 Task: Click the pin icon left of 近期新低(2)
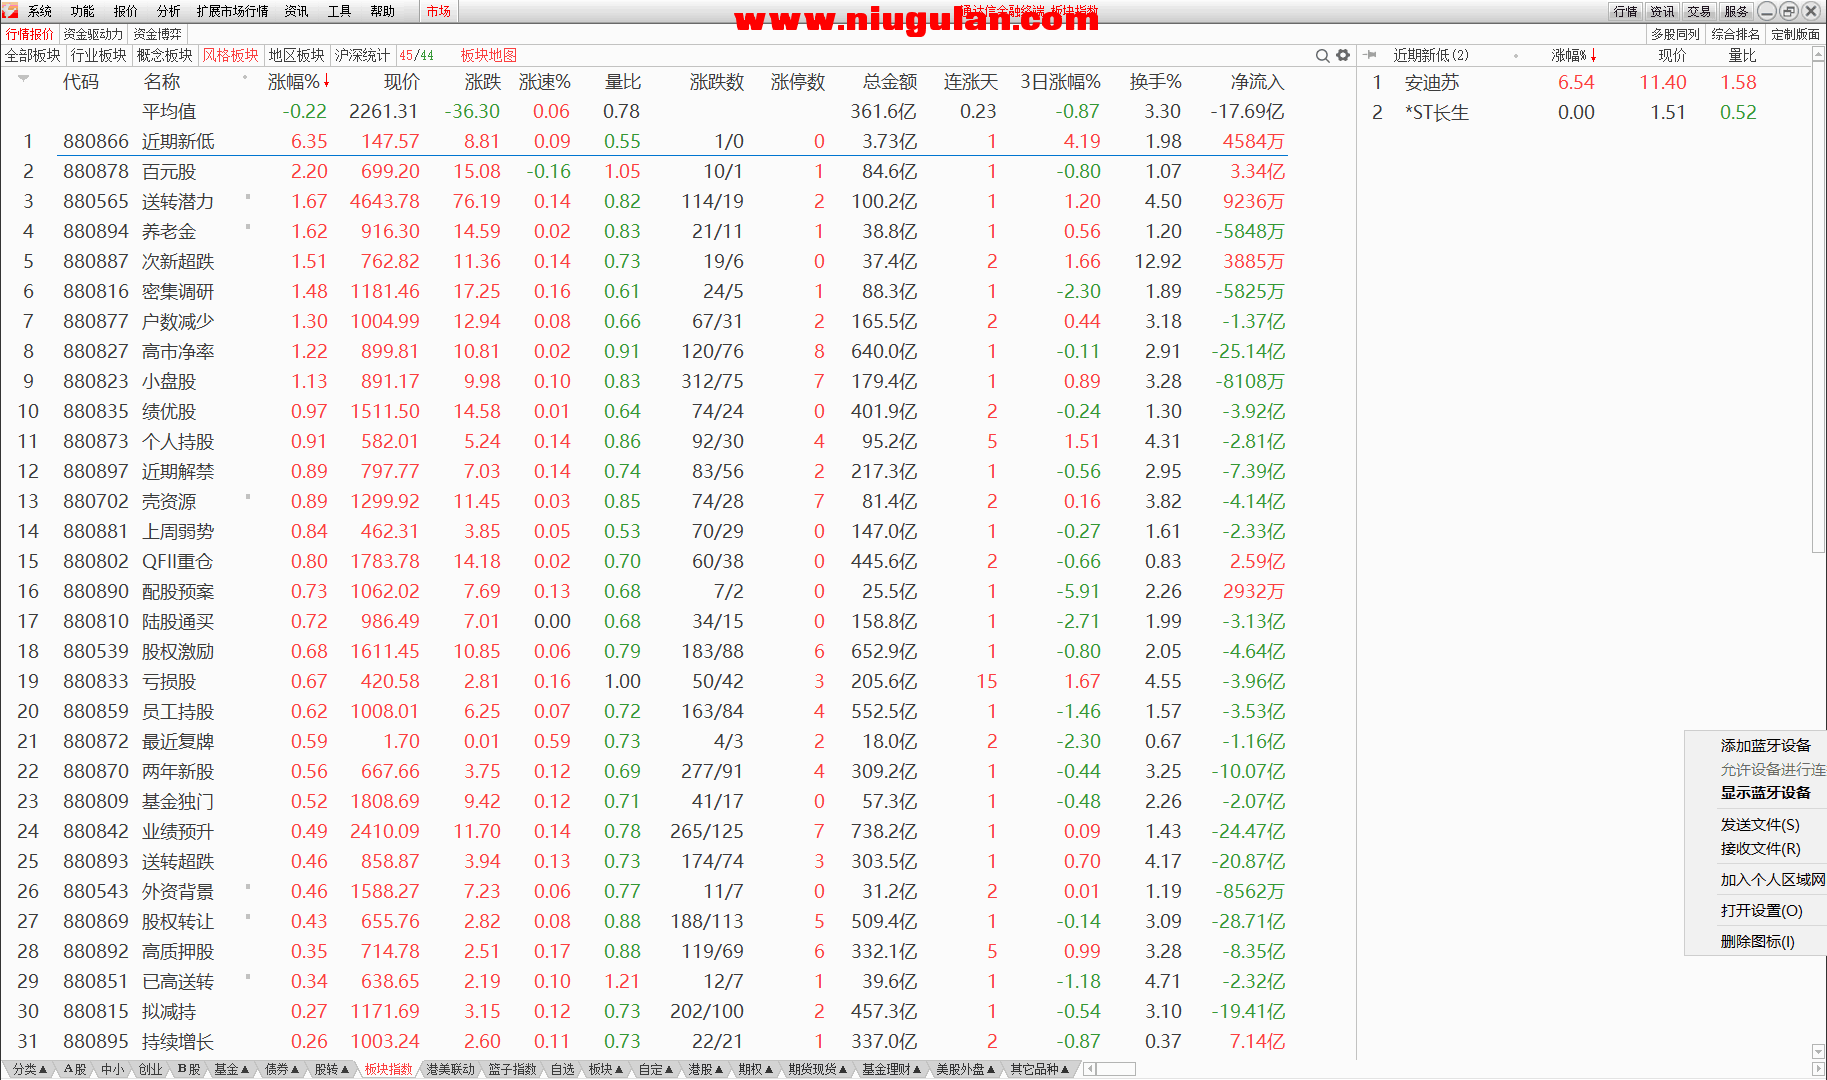point(1370,55)
